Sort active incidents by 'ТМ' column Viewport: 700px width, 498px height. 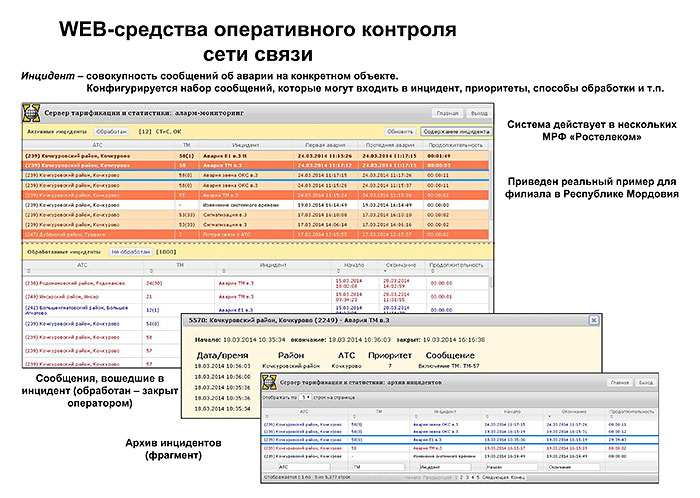(187, 145)
